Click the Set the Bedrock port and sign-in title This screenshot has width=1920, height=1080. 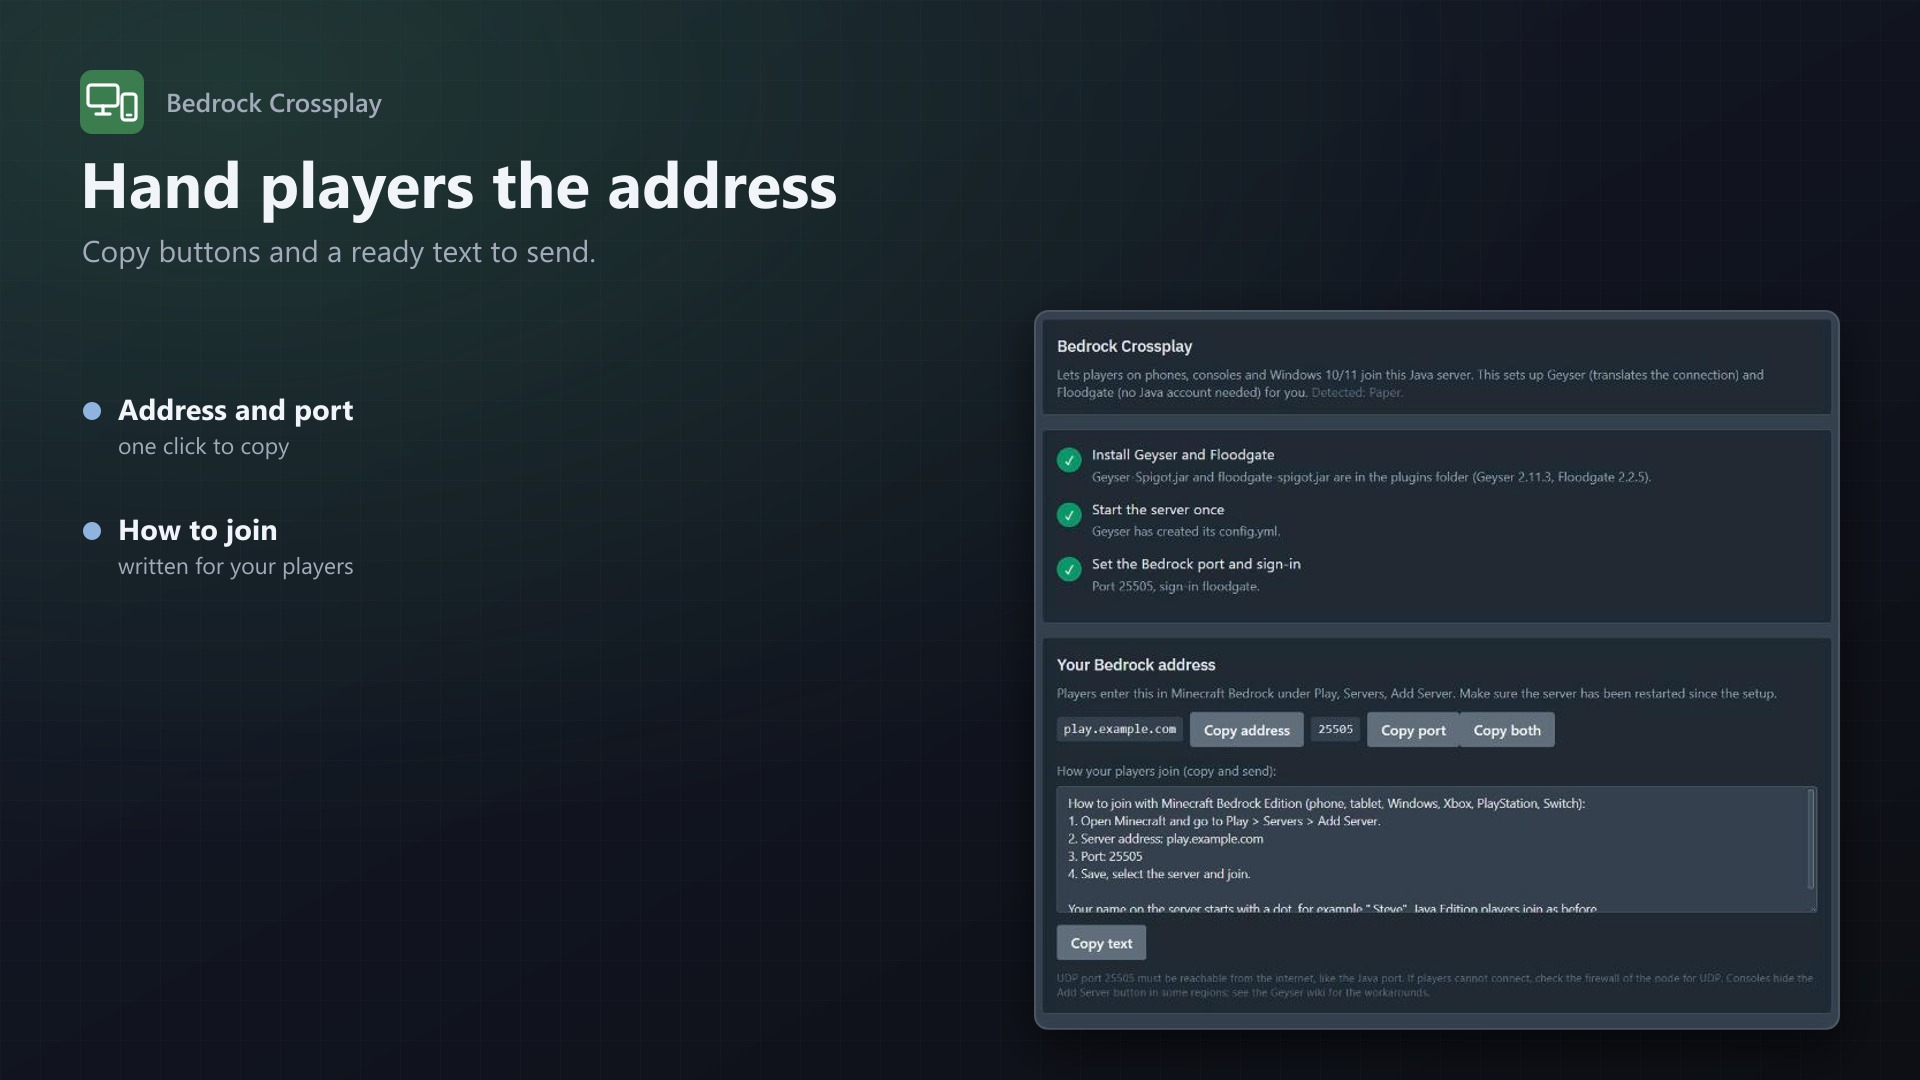tap(1196, 564)
